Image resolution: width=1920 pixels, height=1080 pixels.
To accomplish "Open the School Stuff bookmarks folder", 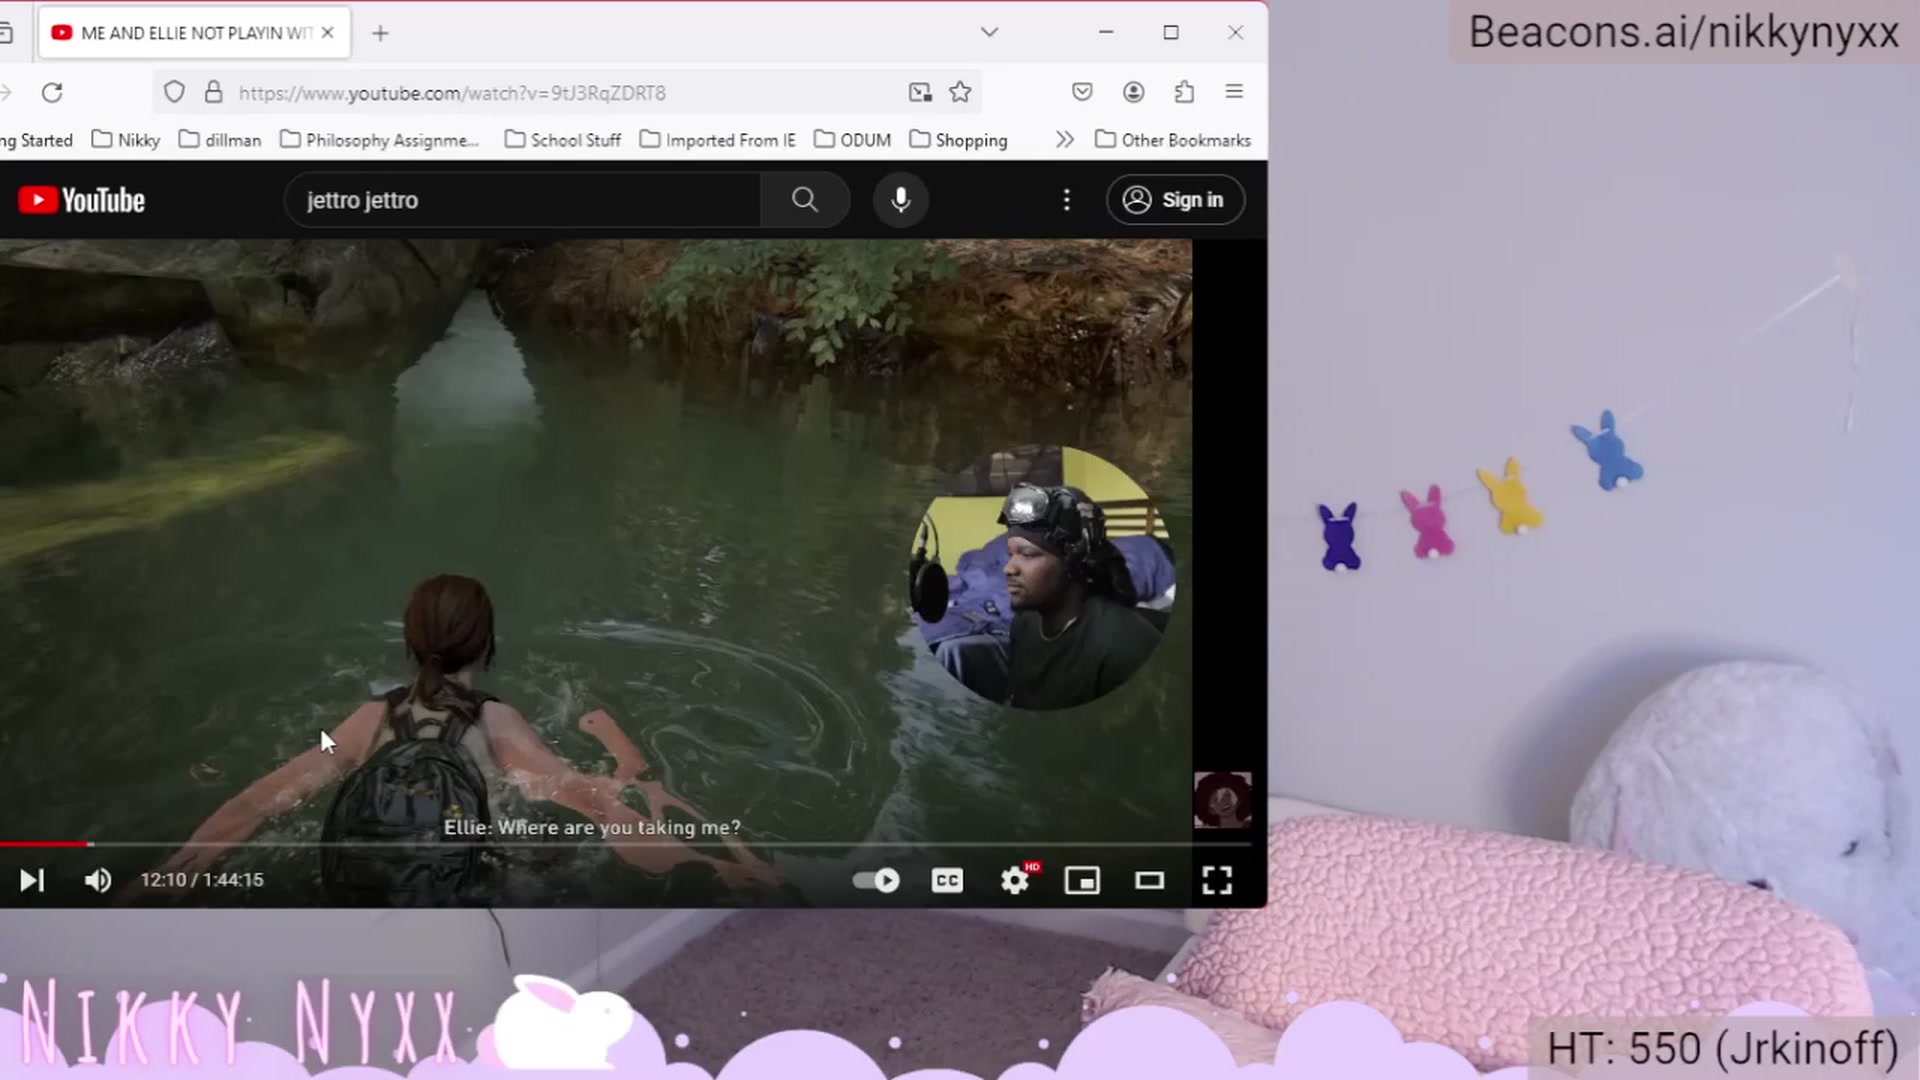I will click(x=563, y=140).
